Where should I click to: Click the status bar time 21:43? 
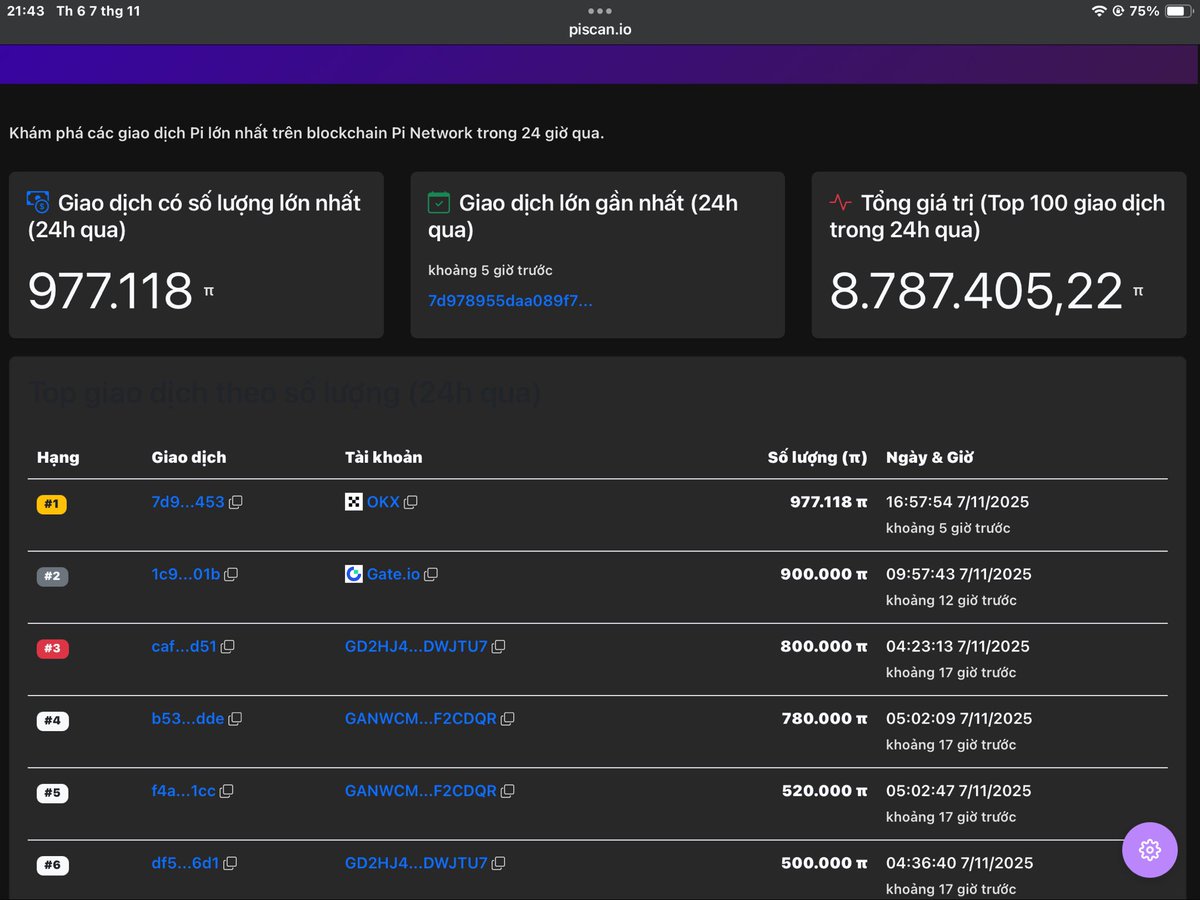pos(26,11)
